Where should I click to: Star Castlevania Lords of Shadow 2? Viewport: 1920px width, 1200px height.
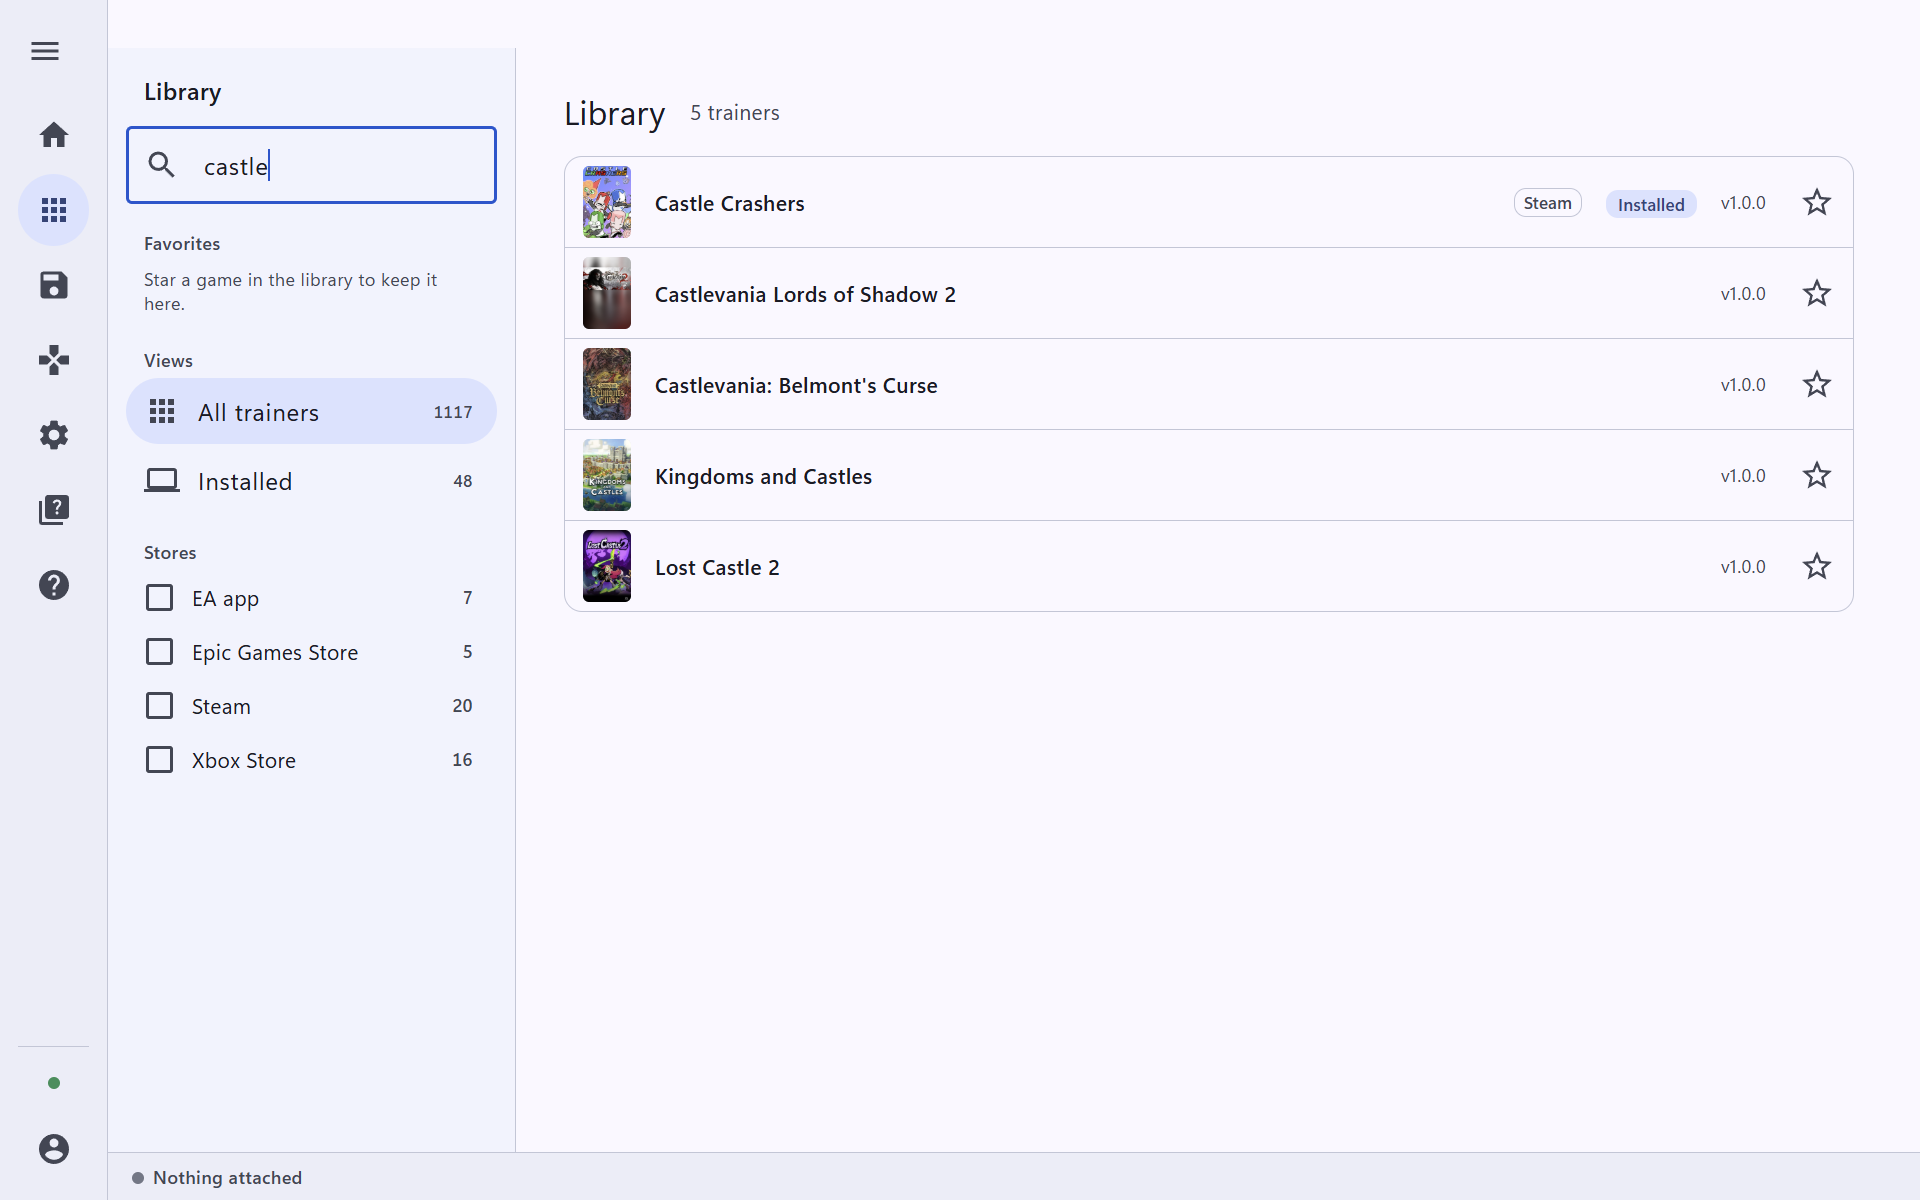[1817, 294]
